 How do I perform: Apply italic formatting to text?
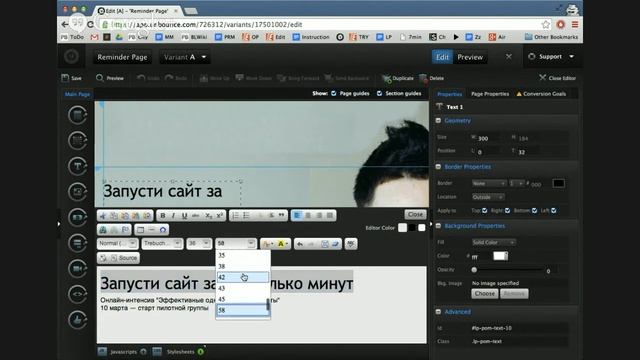pos(173,216)
